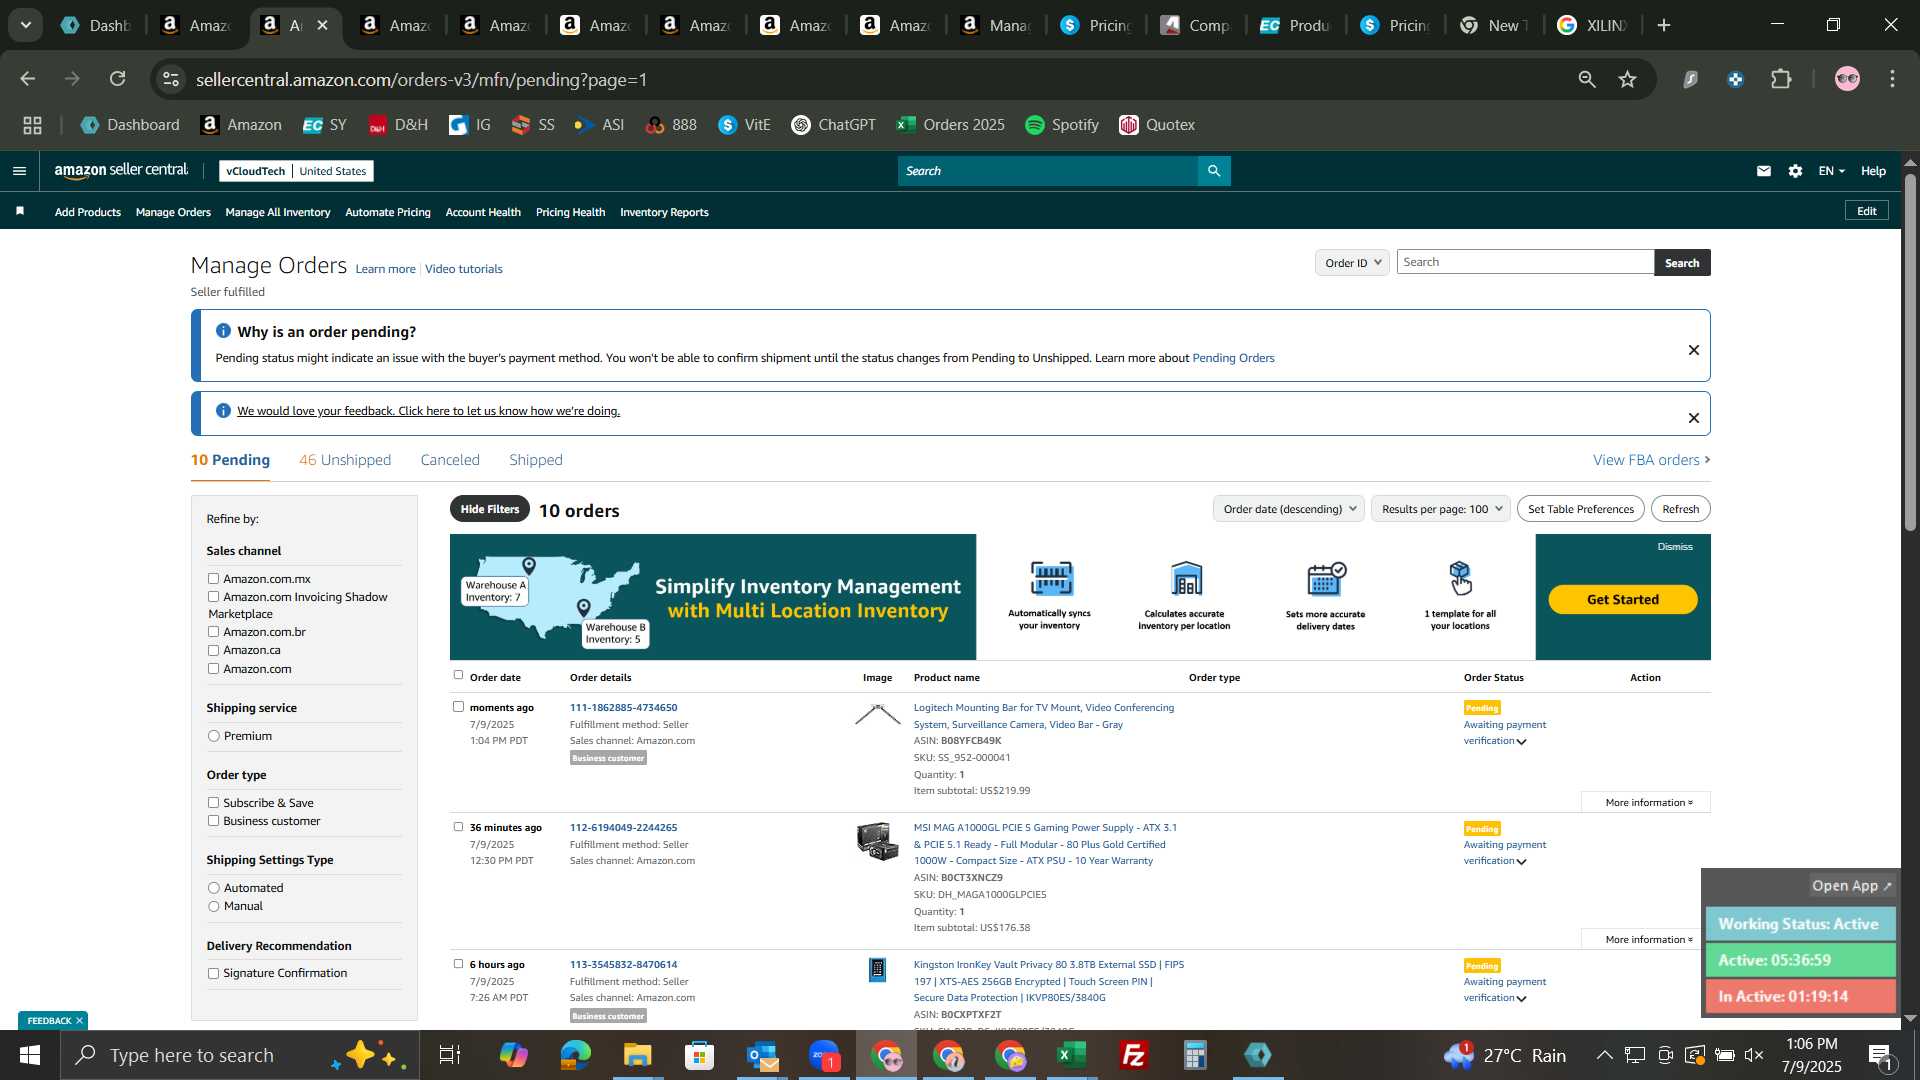Close the FEEDBACK tag
Viewport: 1920px width, 1080px height.
point(79,1020)
